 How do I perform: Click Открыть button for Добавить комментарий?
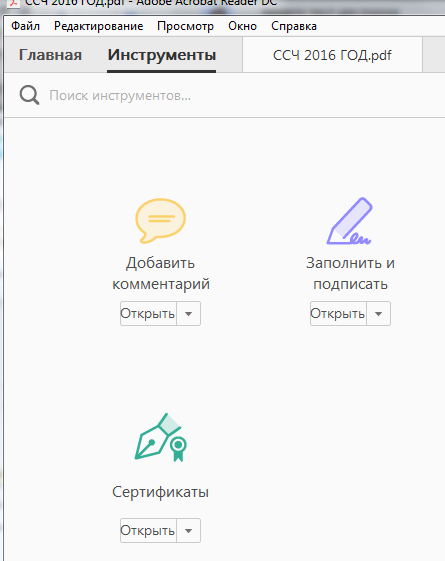(148, 314)
